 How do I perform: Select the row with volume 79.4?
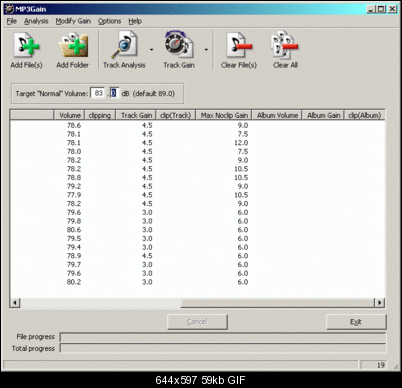(x=197, y=247)
